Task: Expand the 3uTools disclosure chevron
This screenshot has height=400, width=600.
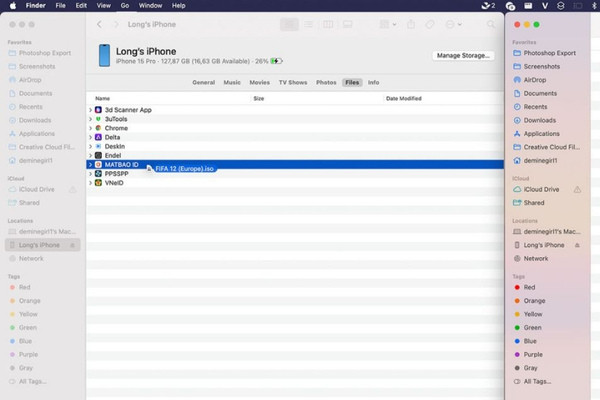Action: (91, 119)
